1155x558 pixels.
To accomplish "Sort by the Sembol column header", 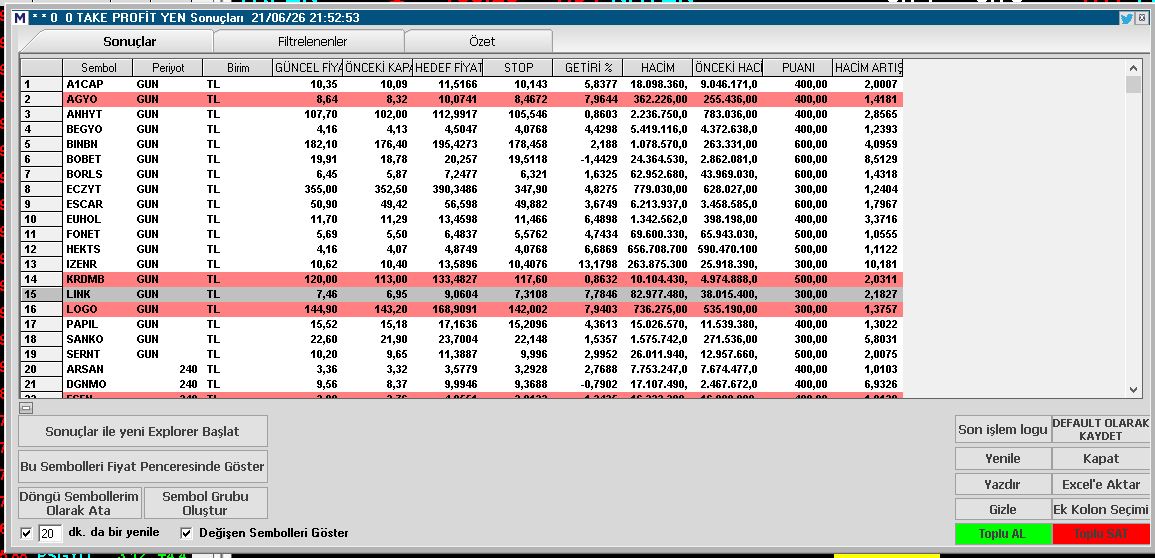I will 98,68.
